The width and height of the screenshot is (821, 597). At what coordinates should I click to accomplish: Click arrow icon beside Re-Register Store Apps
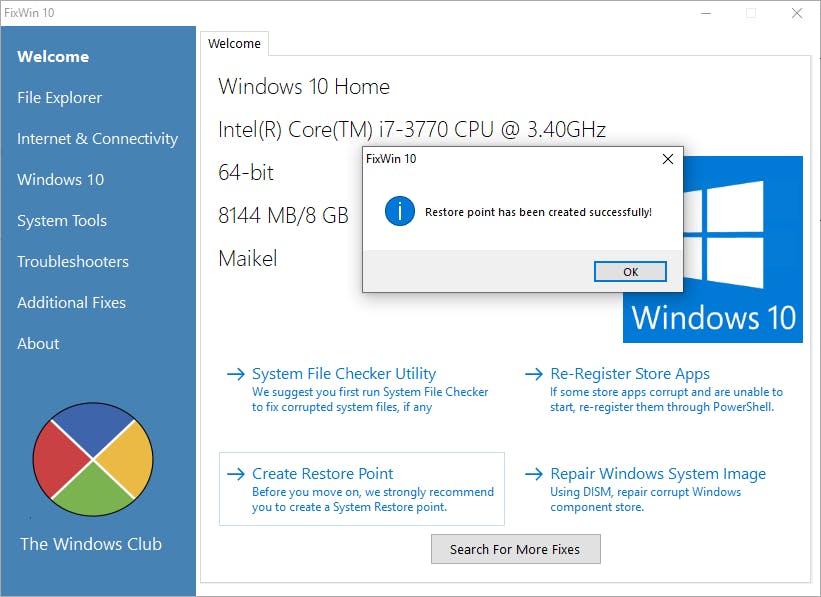(x=534, y=374)
